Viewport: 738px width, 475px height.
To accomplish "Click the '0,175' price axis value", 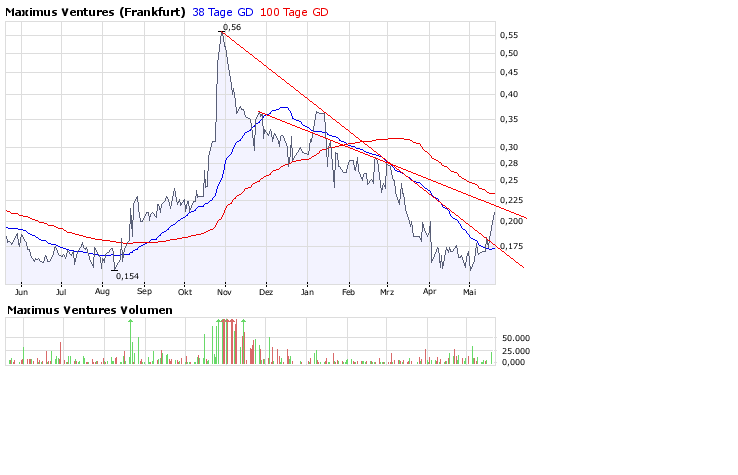I will pos(511,246).
